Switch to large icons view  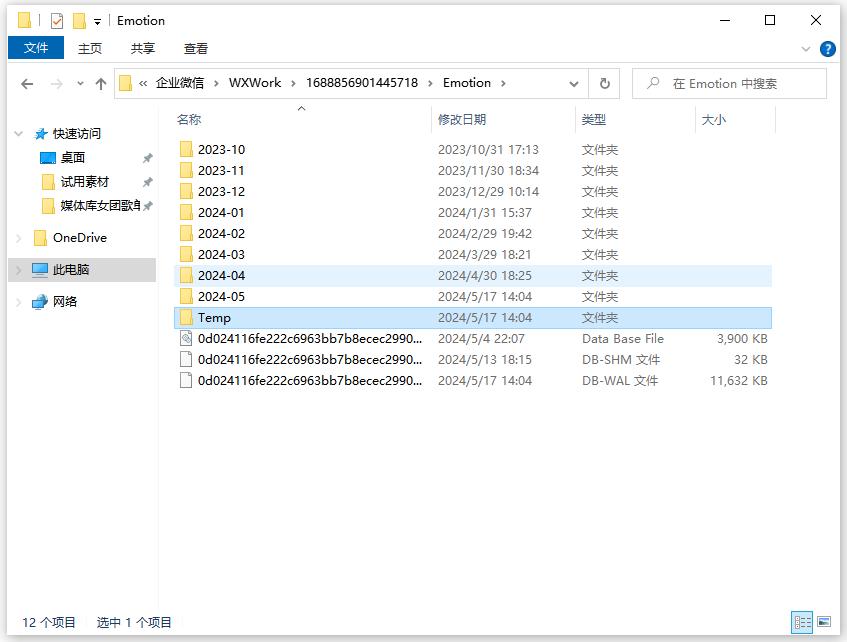824,622
